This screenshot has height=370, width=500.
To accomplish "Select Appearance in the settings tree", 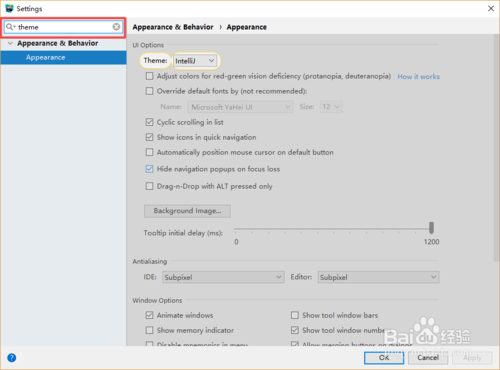I will pyautogui.click(x=63, y=57).
